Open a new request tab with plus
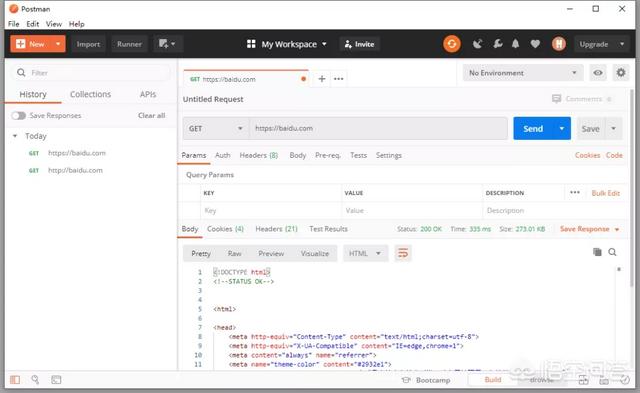 pyautogui.click(x=322, y=79)
